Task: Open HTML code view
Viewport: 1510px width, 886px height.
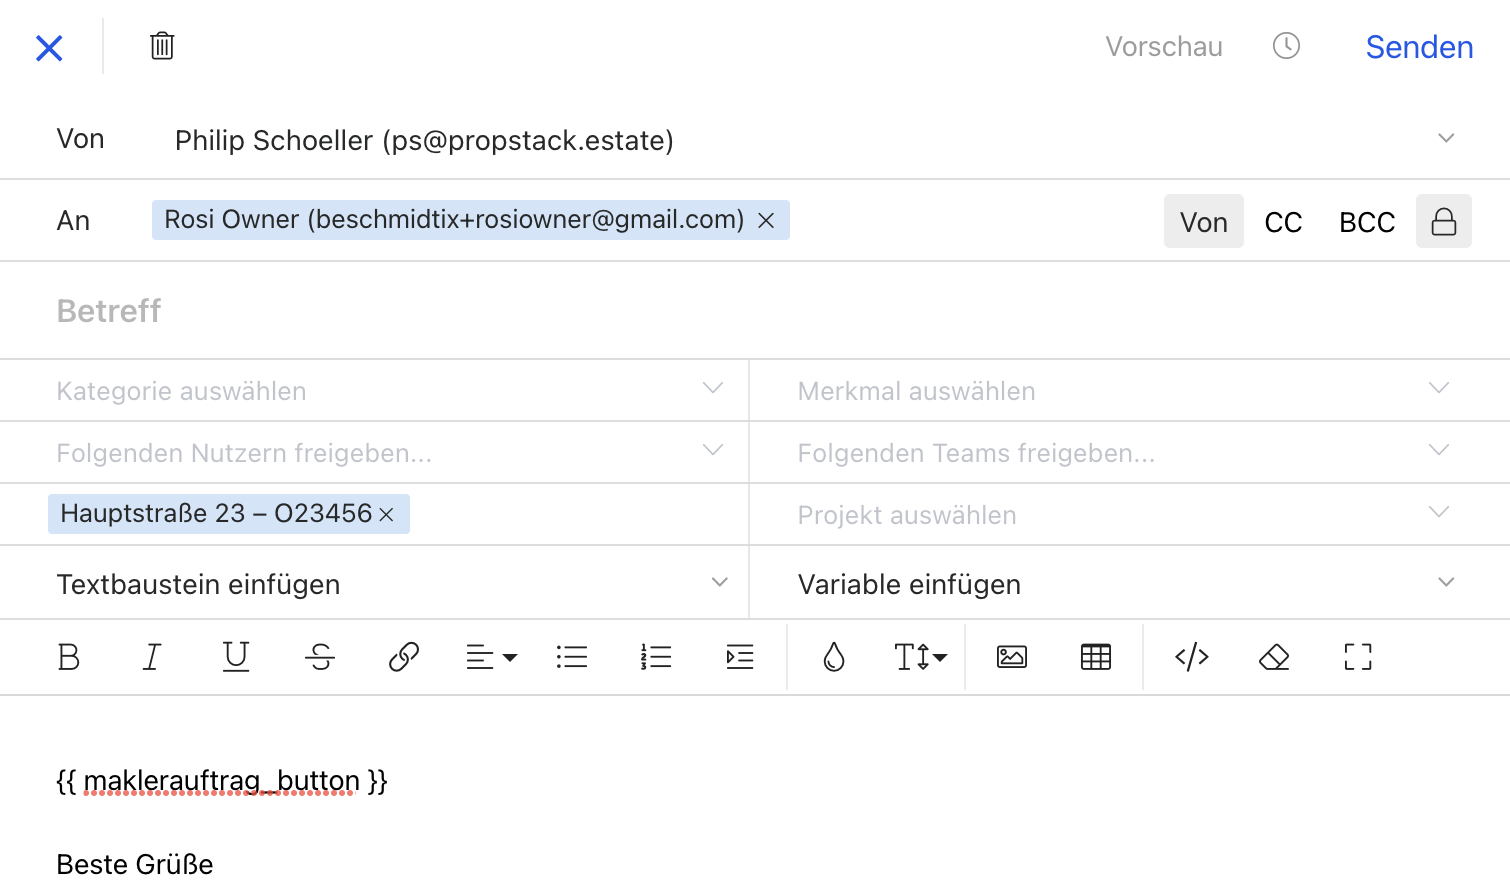Action: (1191, 657)
